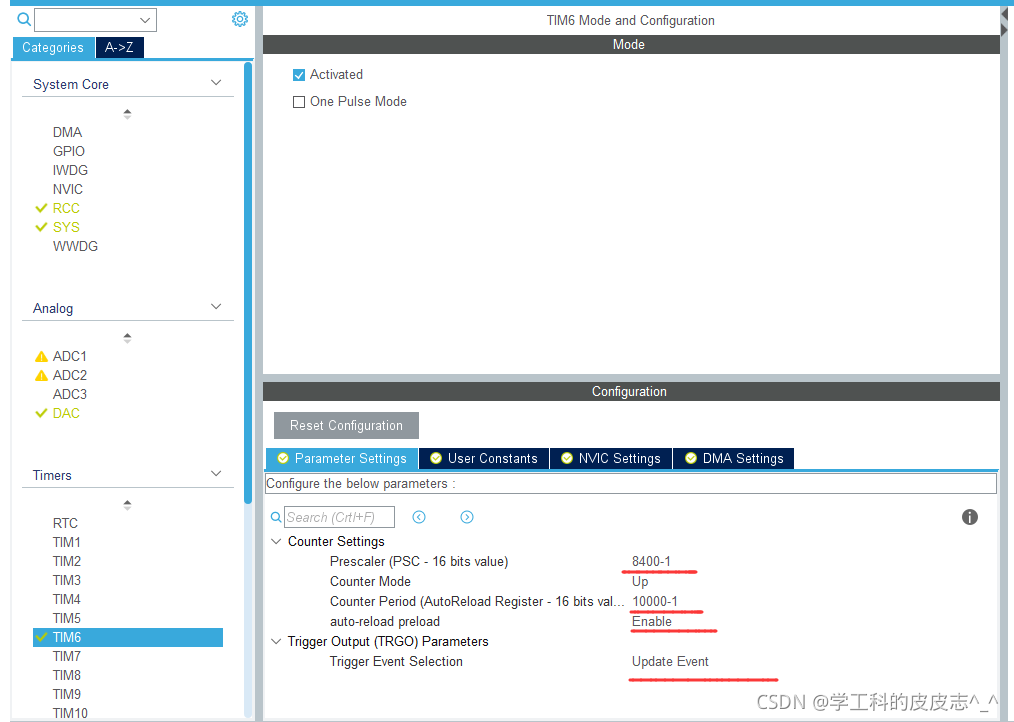Switch to the Categories tab
1014x722 pixels.
pyautogui.click(x=53, y=47)
